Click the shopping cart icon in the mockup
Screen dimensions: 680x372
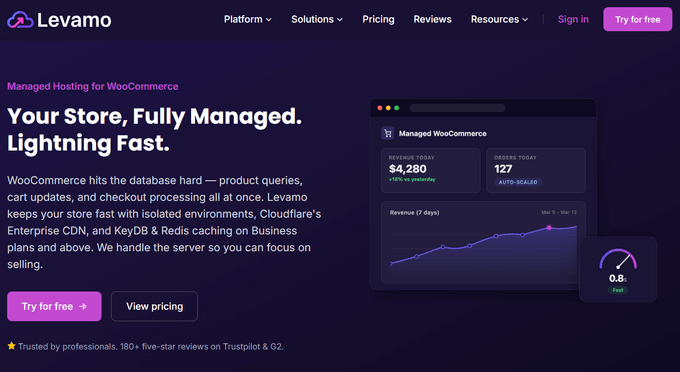[388, 134]
